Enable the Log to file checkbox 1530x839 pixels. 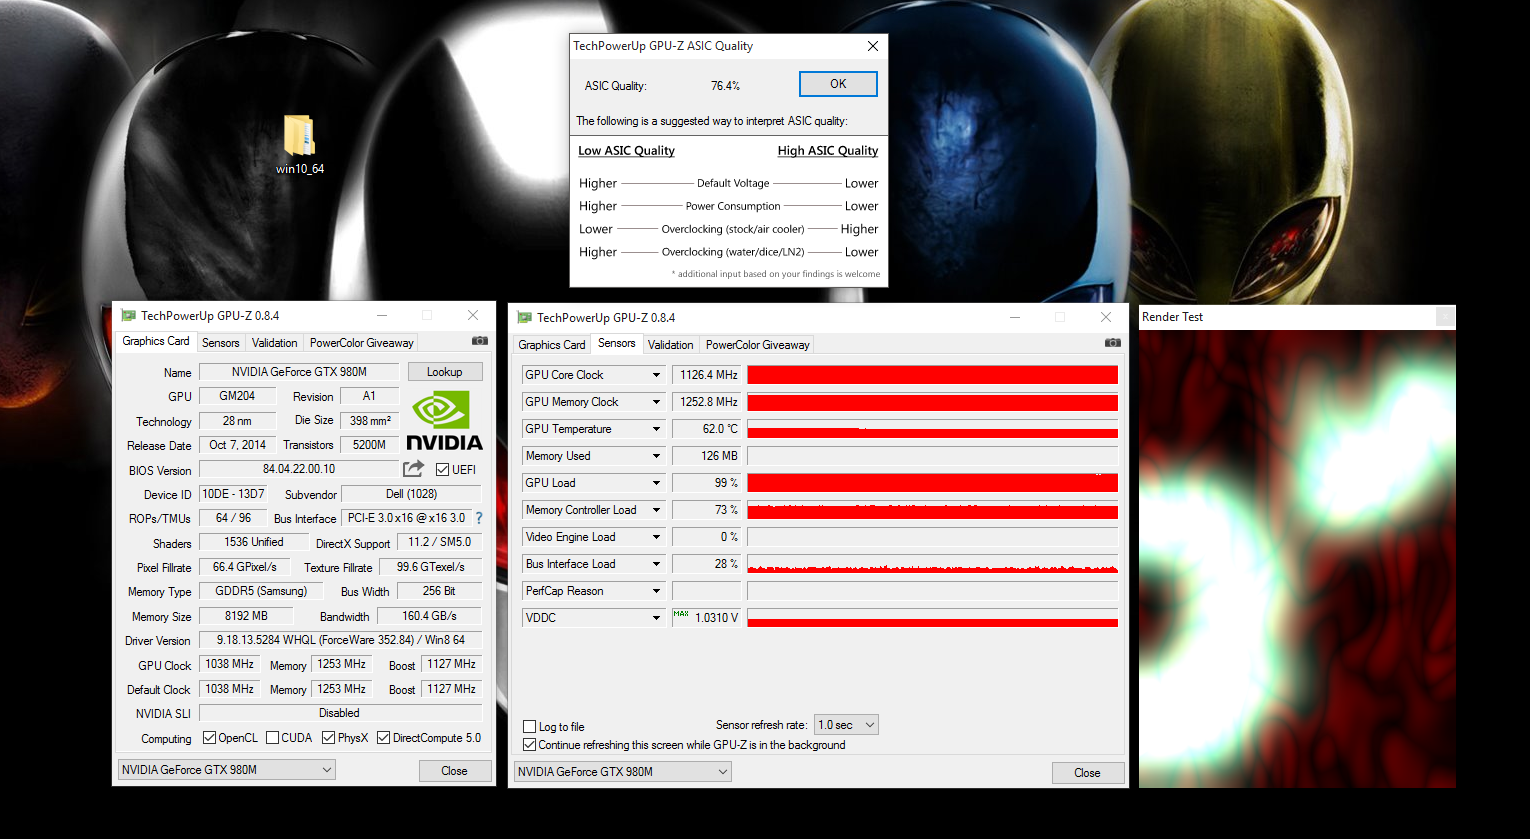pos(530,727)
